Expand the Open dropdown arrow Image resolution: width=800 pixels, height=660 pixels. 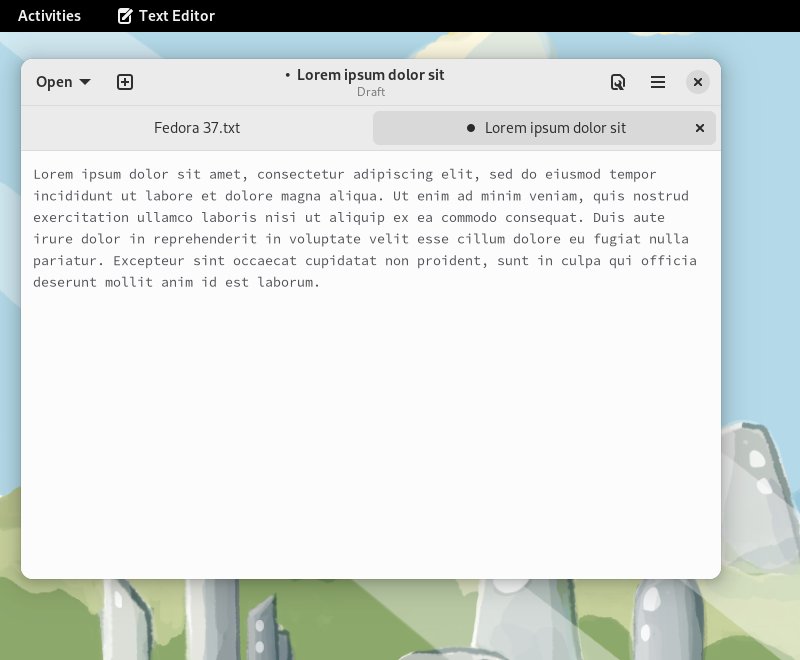tap(85, 82)
